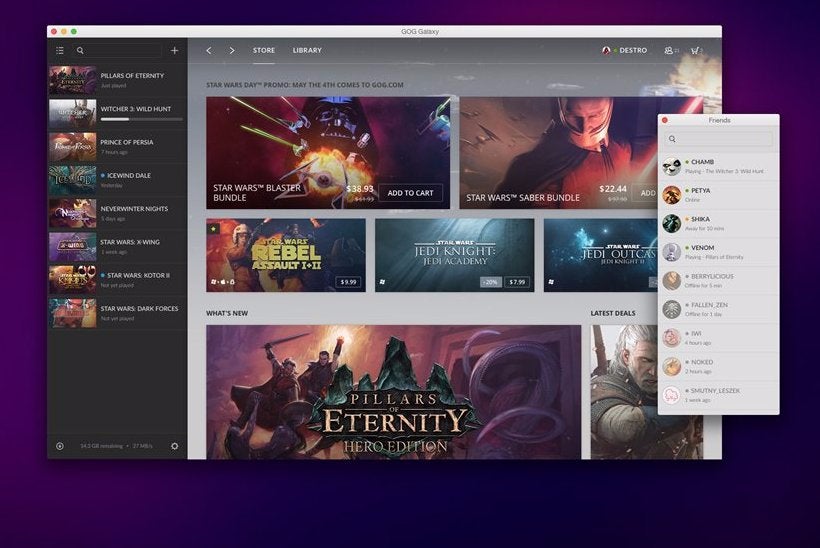
Task: Switch to the STORE tab
Action: coord(264,50)
